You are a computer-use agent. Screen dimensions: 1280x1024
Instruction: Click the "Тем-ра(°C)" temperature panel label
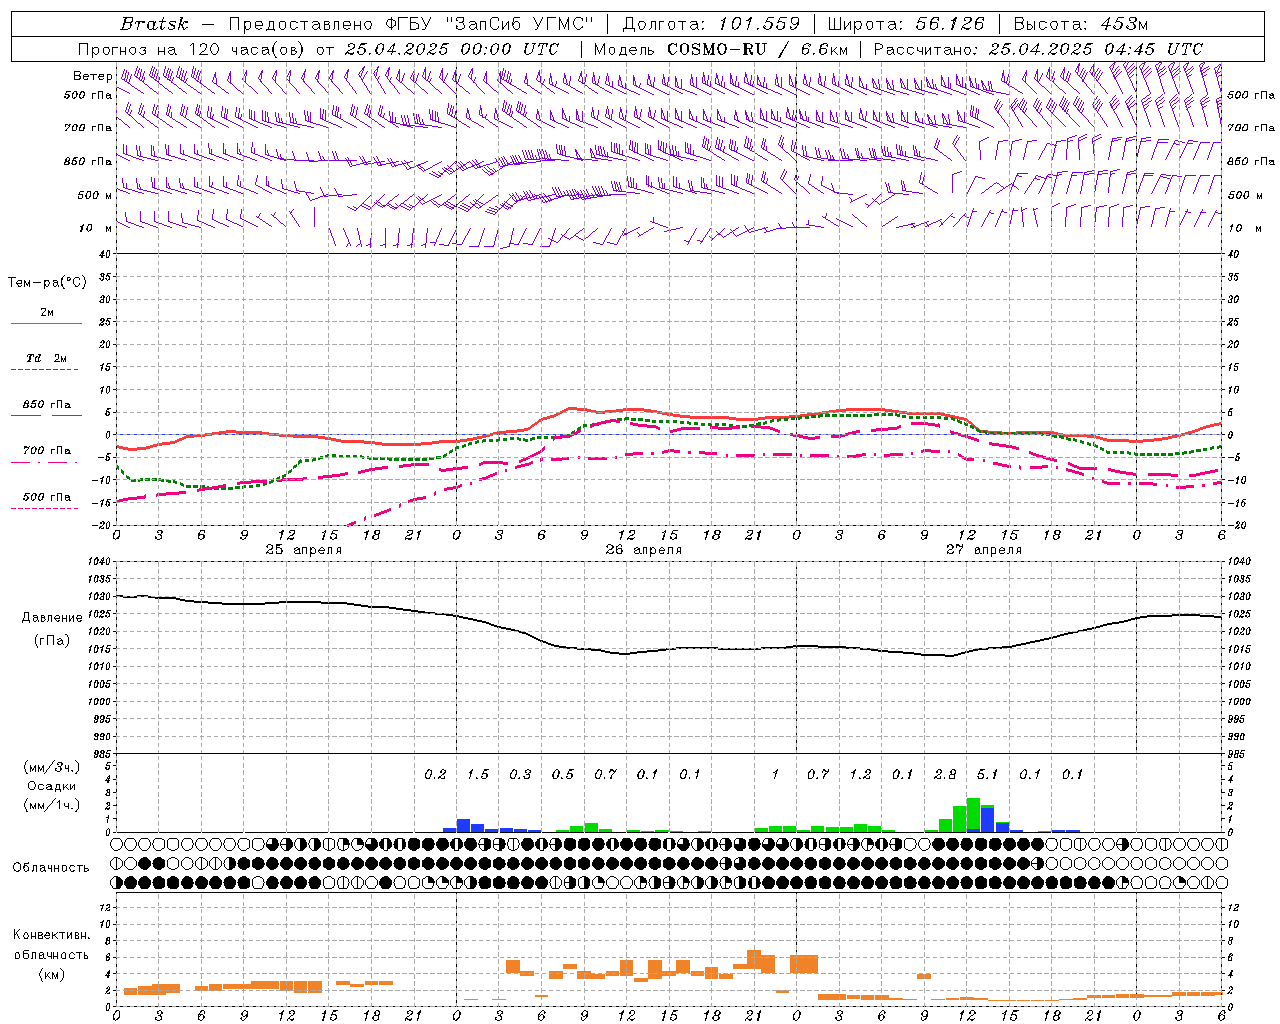[x=47, y=283]
